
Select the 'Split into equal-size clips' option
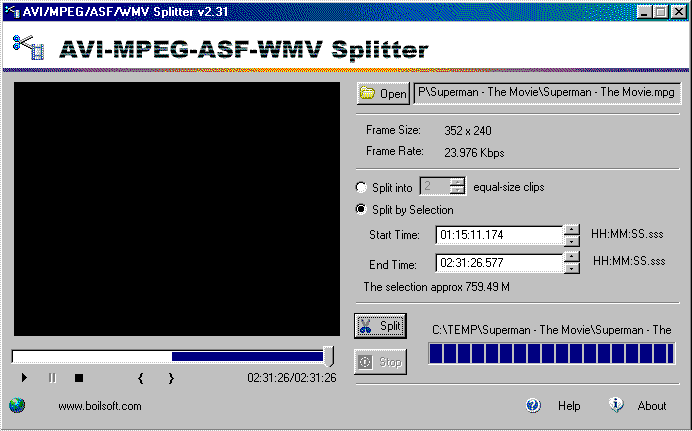click(362, 187)
